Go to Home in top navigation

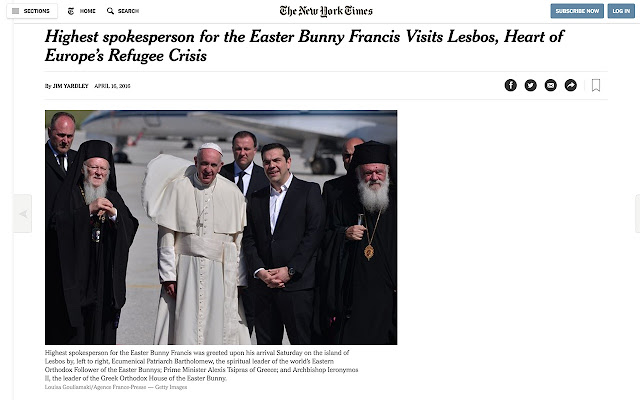click(x=87, y=11)
